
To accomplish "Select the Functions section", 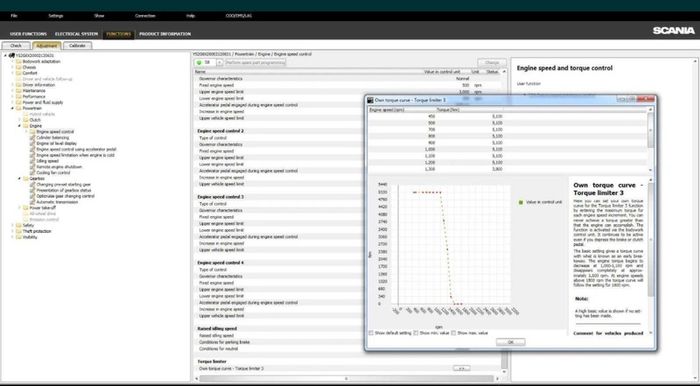I will [118, 34].
